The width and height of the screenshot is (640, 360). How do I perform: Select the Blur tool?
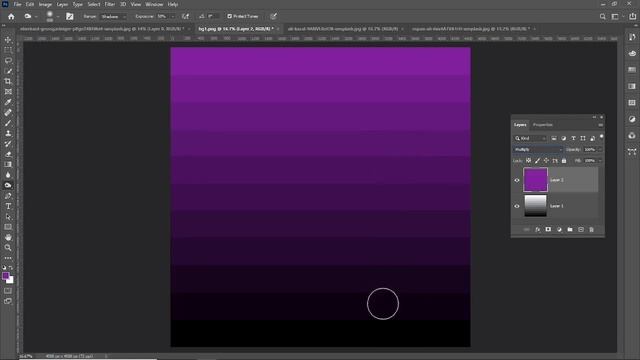point(8,175)
